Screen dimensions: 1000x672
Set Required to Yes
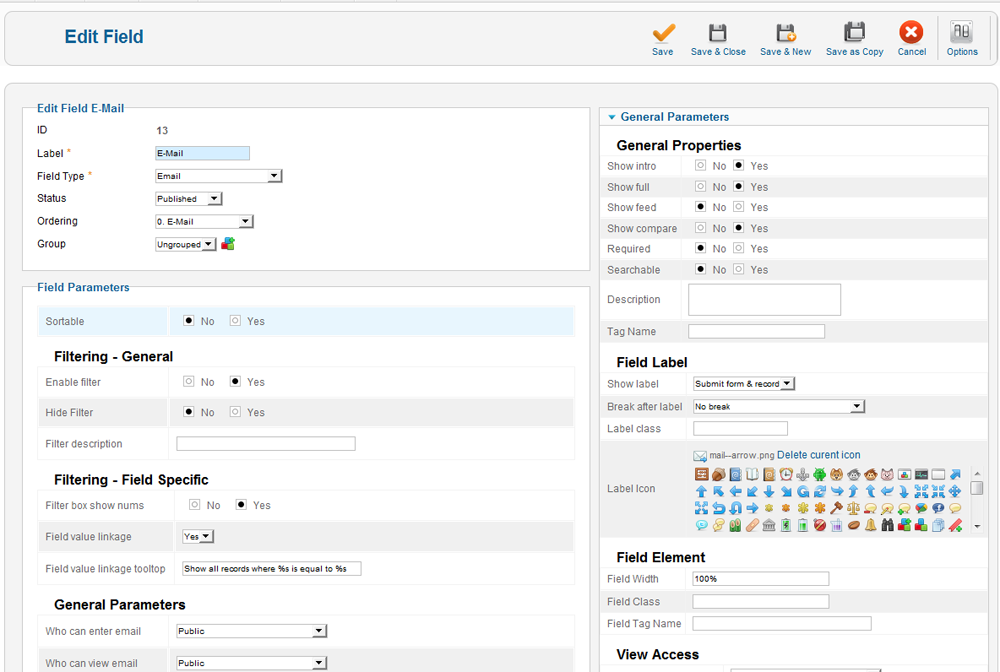739,249
